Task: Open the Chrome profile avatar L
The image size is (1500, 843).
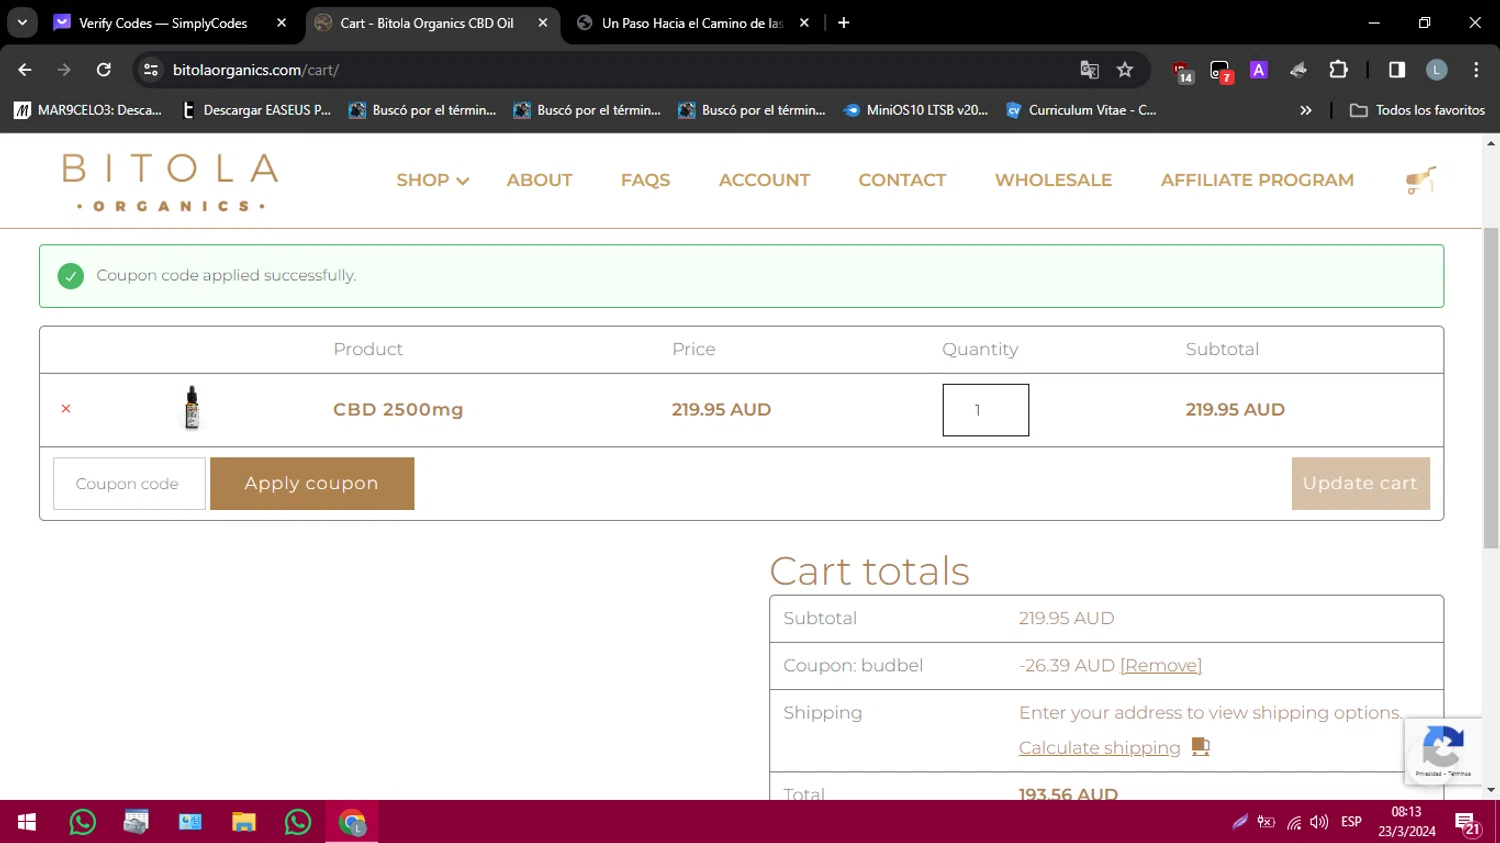Action: (x=1437, y=70)
